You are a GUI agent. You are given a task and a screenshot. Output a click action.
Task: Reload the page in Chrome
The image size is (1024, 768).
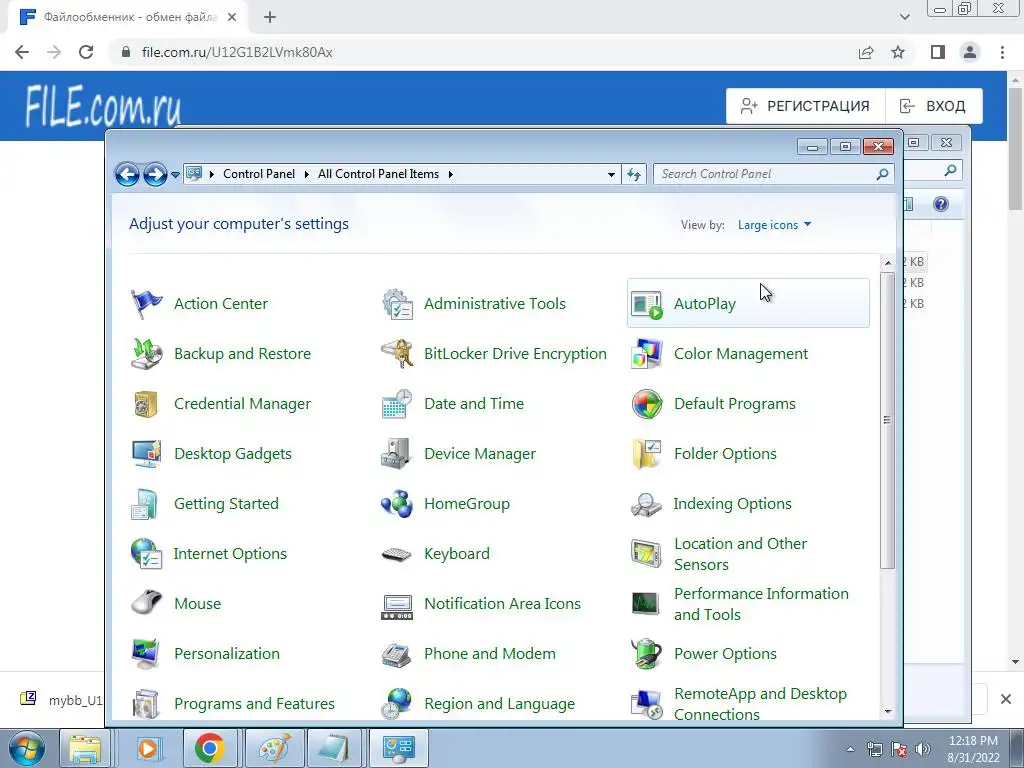pos(86,52)
